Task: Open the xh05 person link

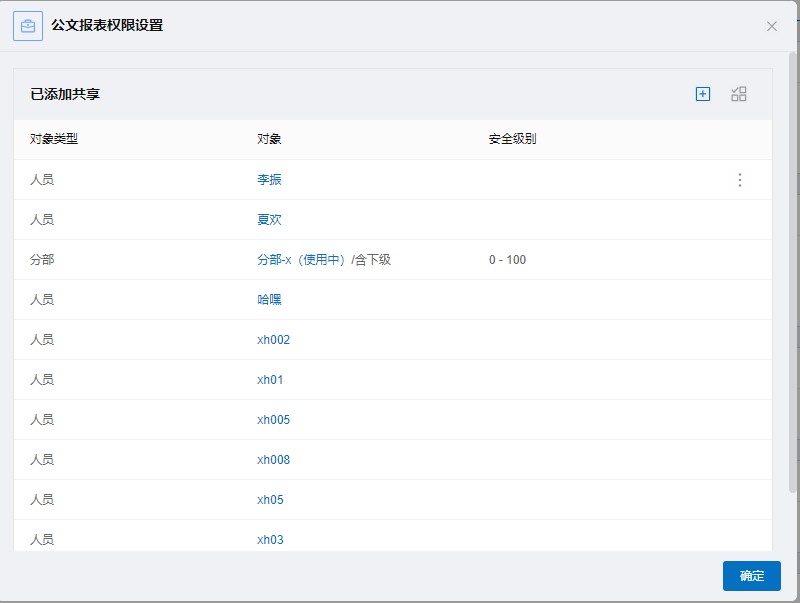Action: pos(270,500)
